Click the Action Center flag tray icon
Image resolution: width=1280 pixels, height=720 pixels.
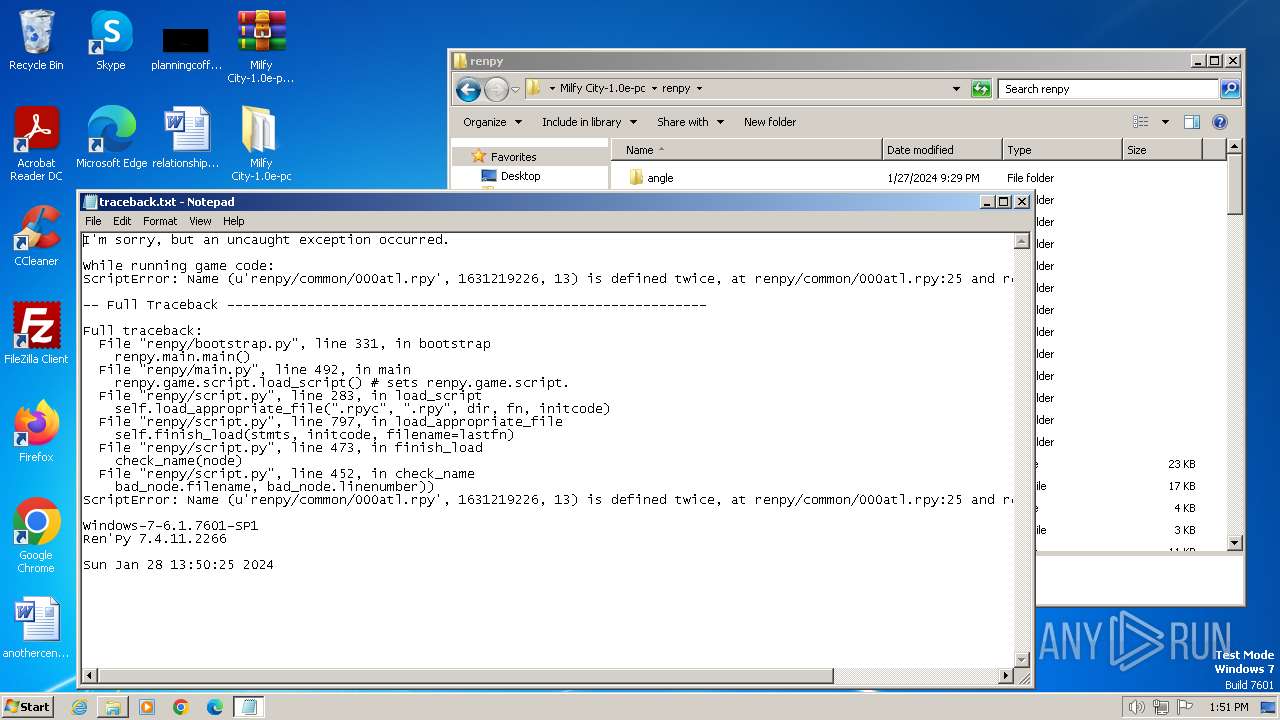pos(1185,707)
